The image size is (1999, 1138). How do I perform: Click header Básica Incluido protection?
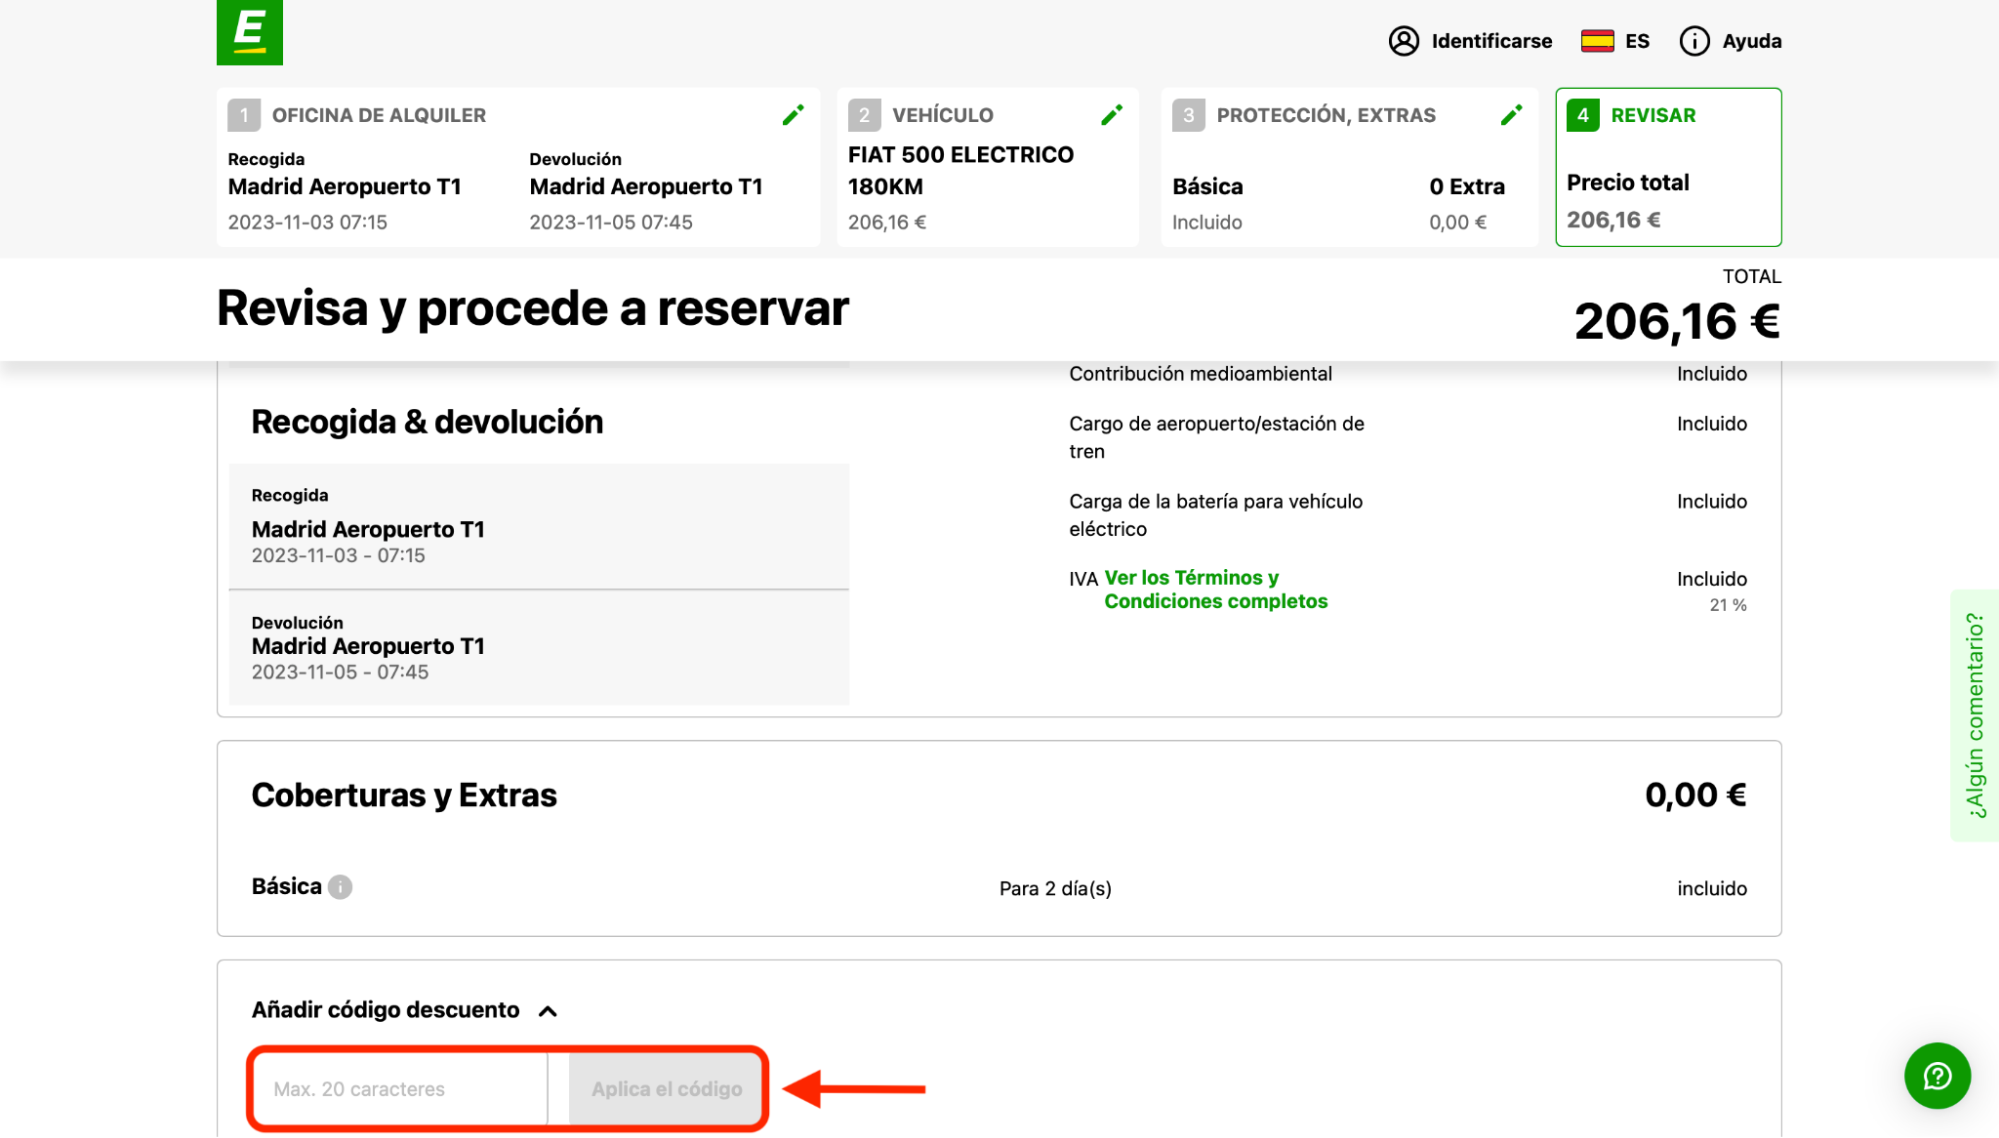tap(1207, 204)
